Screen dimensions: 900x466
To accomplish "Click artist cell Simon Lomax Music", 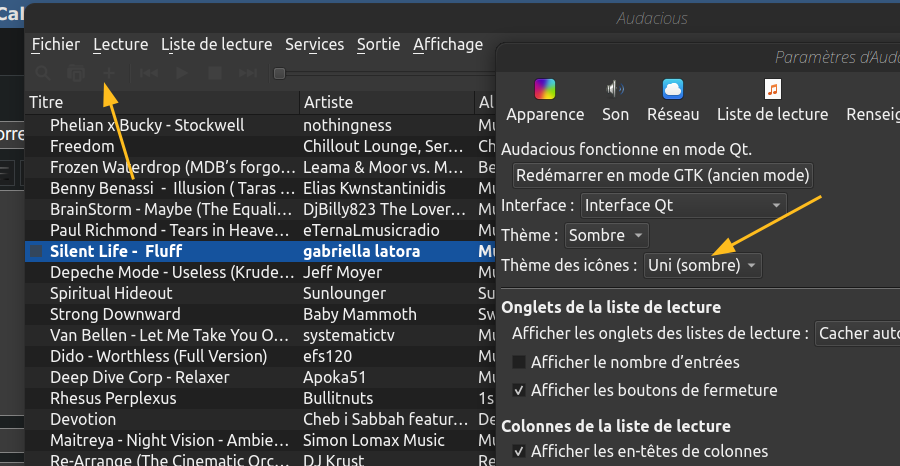I will pyautogui.click(x=374, y=441).
